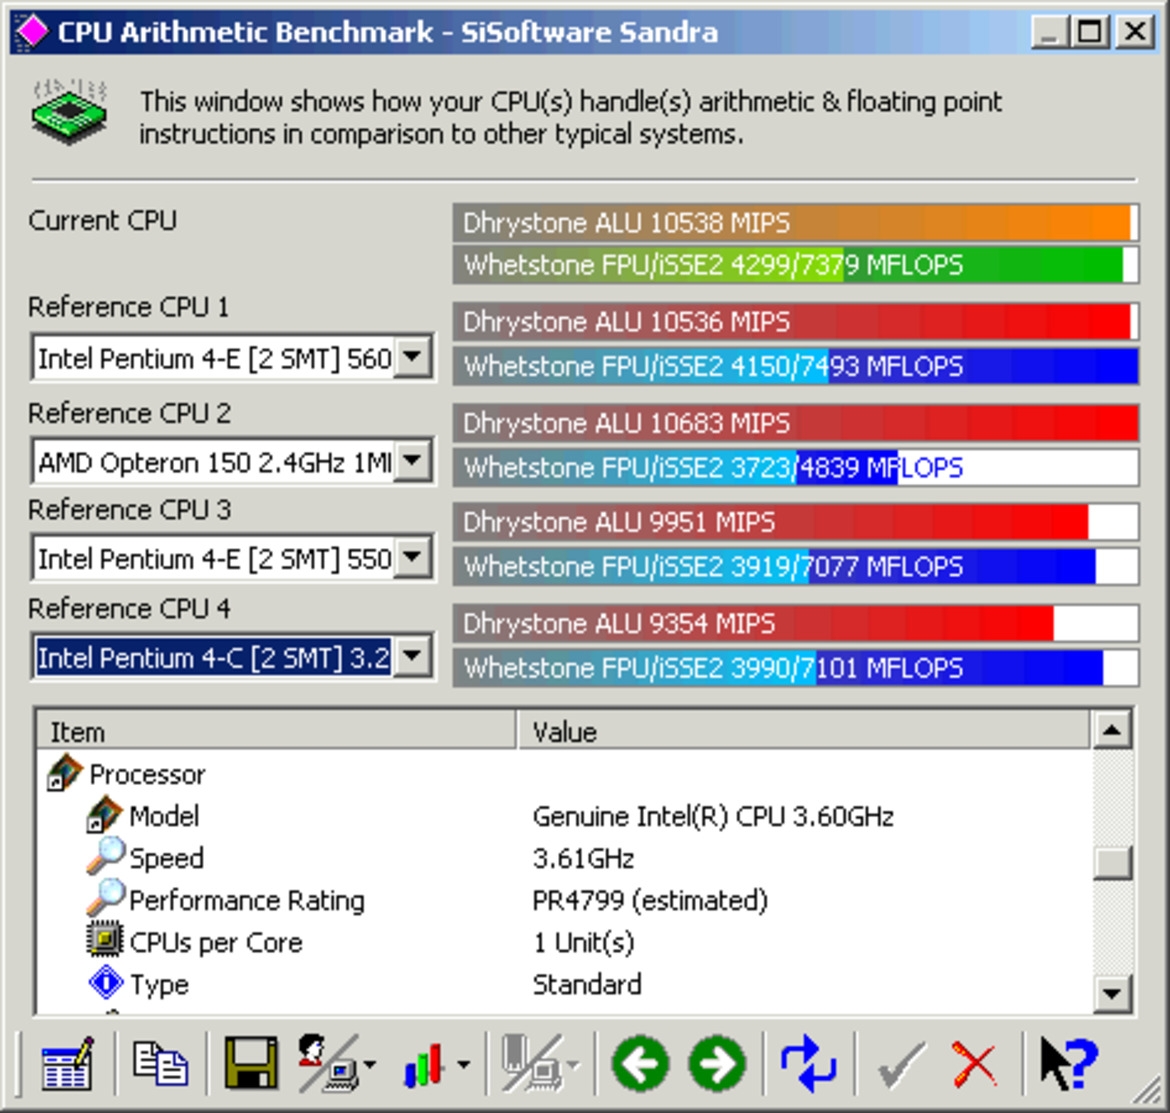Click Current CPU Dhrystone ALU 10538 bar
This screenshot has width=1170, height=1113.
pyautogui.click(x=795, y=223)
